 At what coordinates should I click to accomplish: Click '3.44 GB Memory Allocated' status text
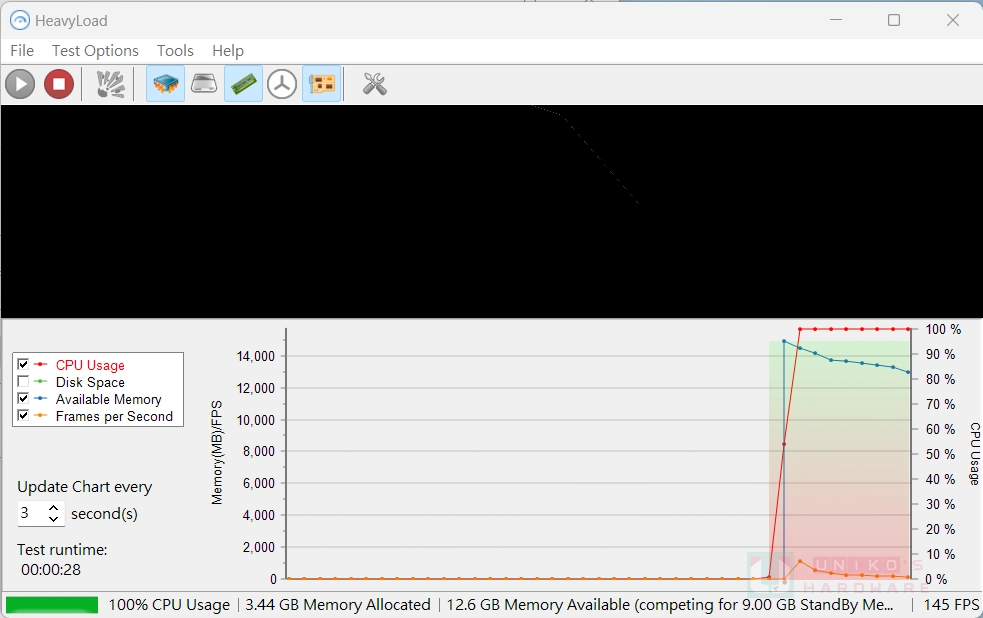338,605
